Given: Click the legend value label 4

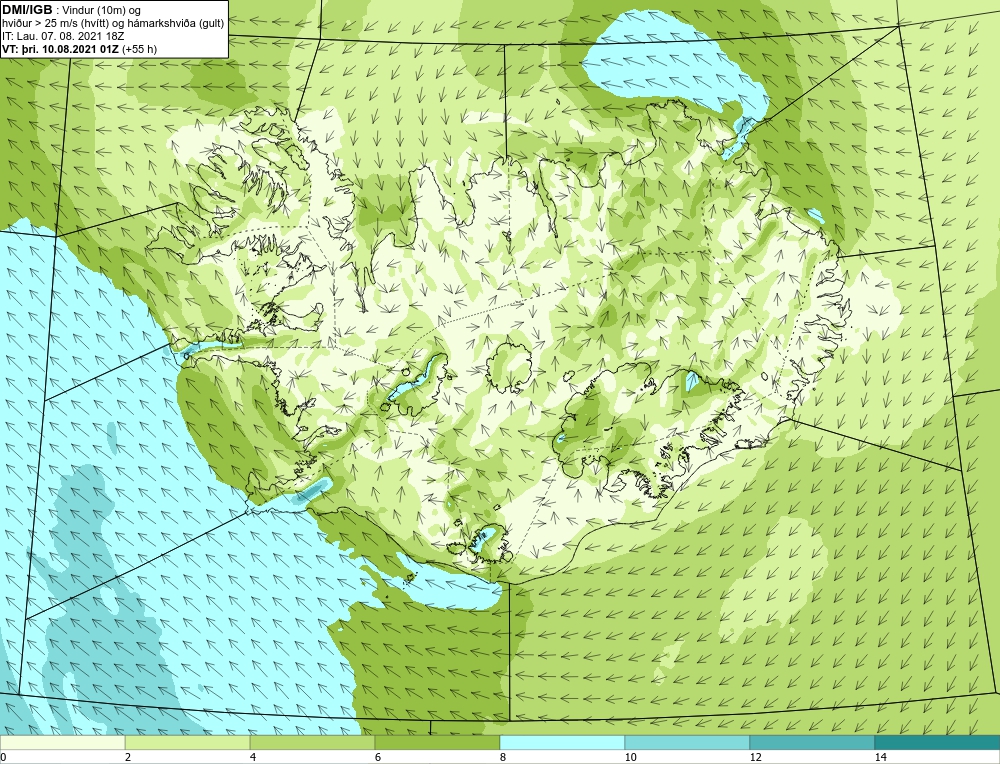Looking at the screenshot, I should point(253,757).
